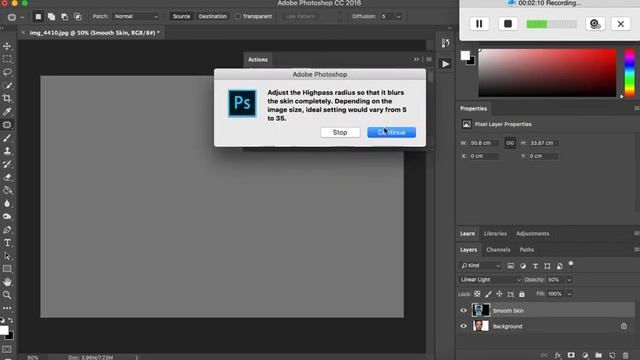Viewport: 640px width, 360px height.
Task: Pause the screen recording
Action: click(479, 24)
